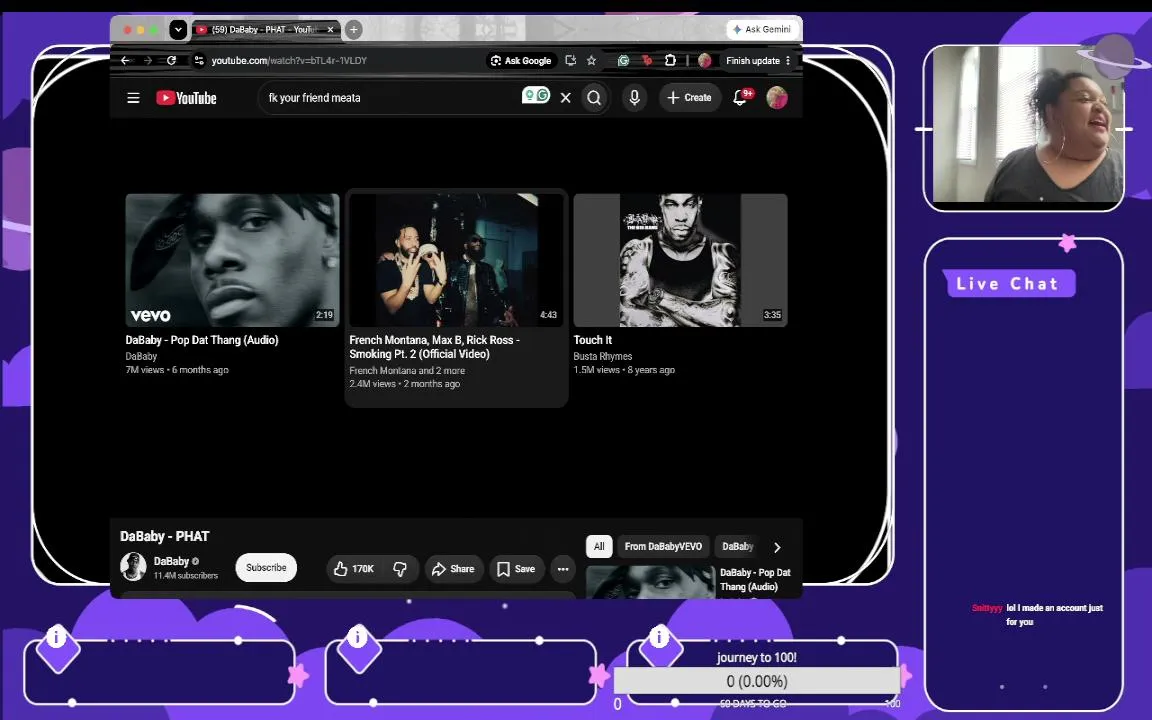Subscribe to DaBaby channel
Screen dimensions: 1152x720
click(x=266, y=567)
